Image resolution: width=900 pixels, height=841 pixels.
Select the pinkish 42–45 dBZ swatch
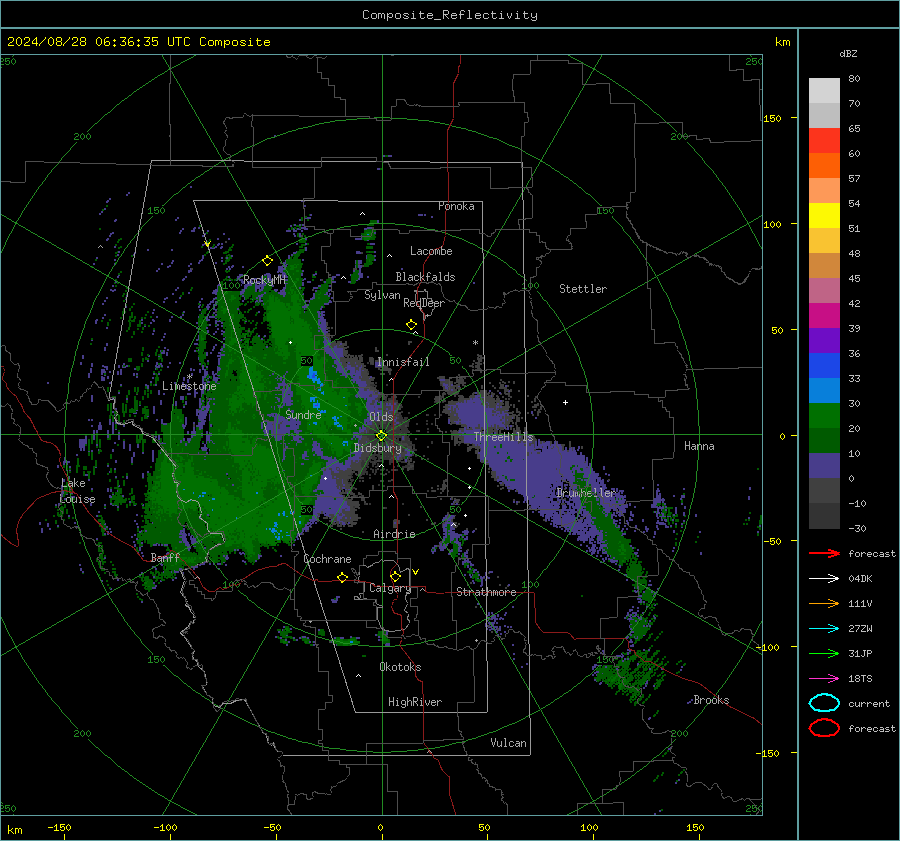824,291
